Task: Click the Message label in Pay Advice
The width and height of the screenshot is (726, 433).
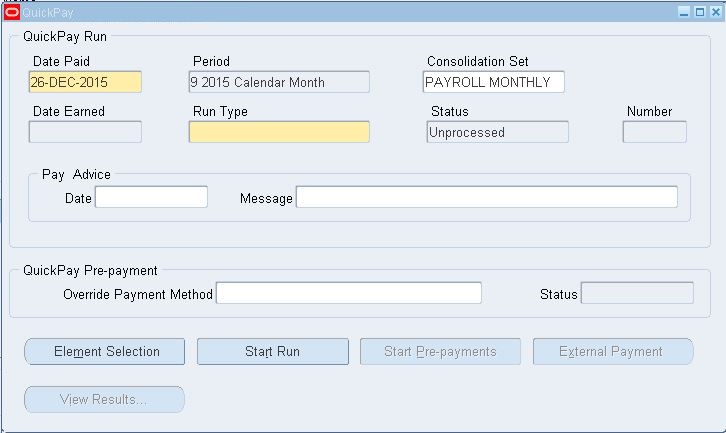Action: click(266, 199)
